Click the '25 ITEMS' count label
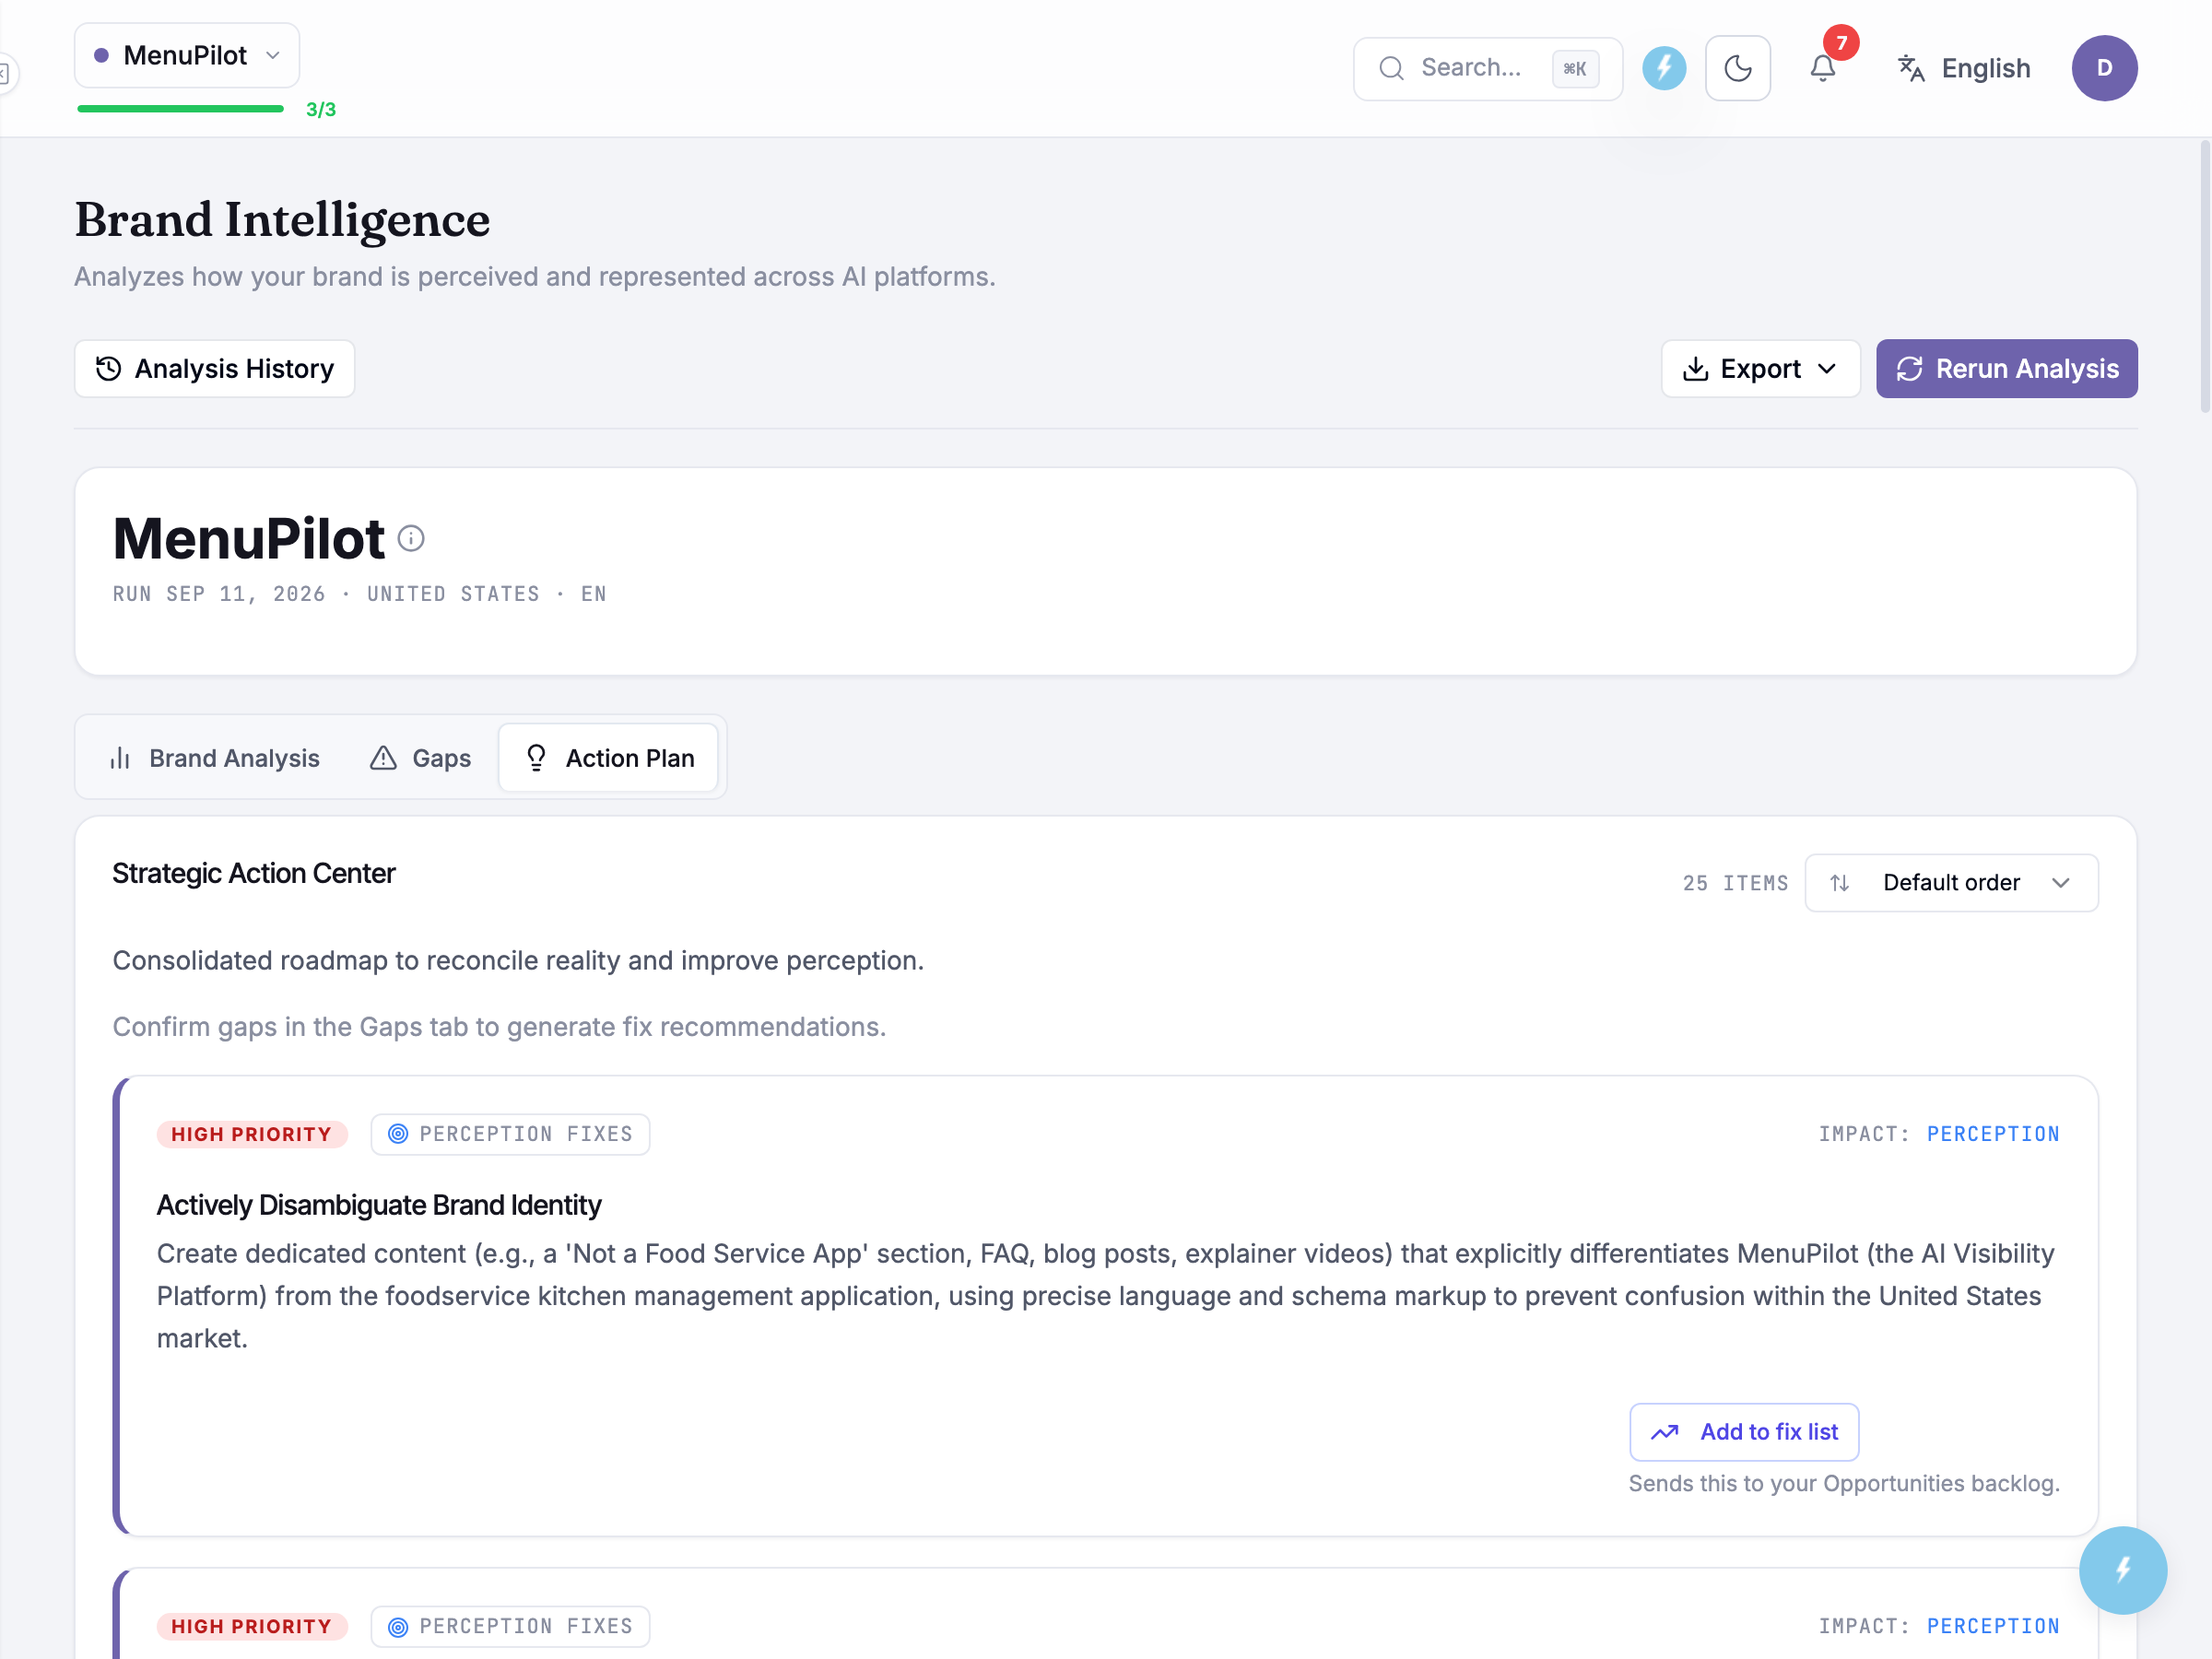This screenshot has width=2212, height=1659. click(1735, 883)
